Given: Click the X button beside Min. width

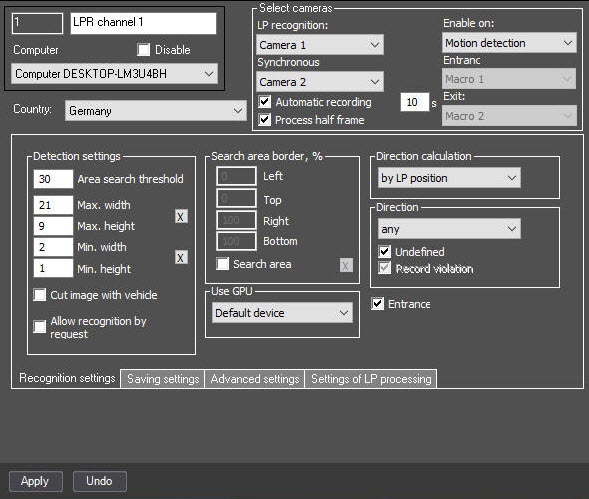Looking at the screenshot, I should [181, 258].
